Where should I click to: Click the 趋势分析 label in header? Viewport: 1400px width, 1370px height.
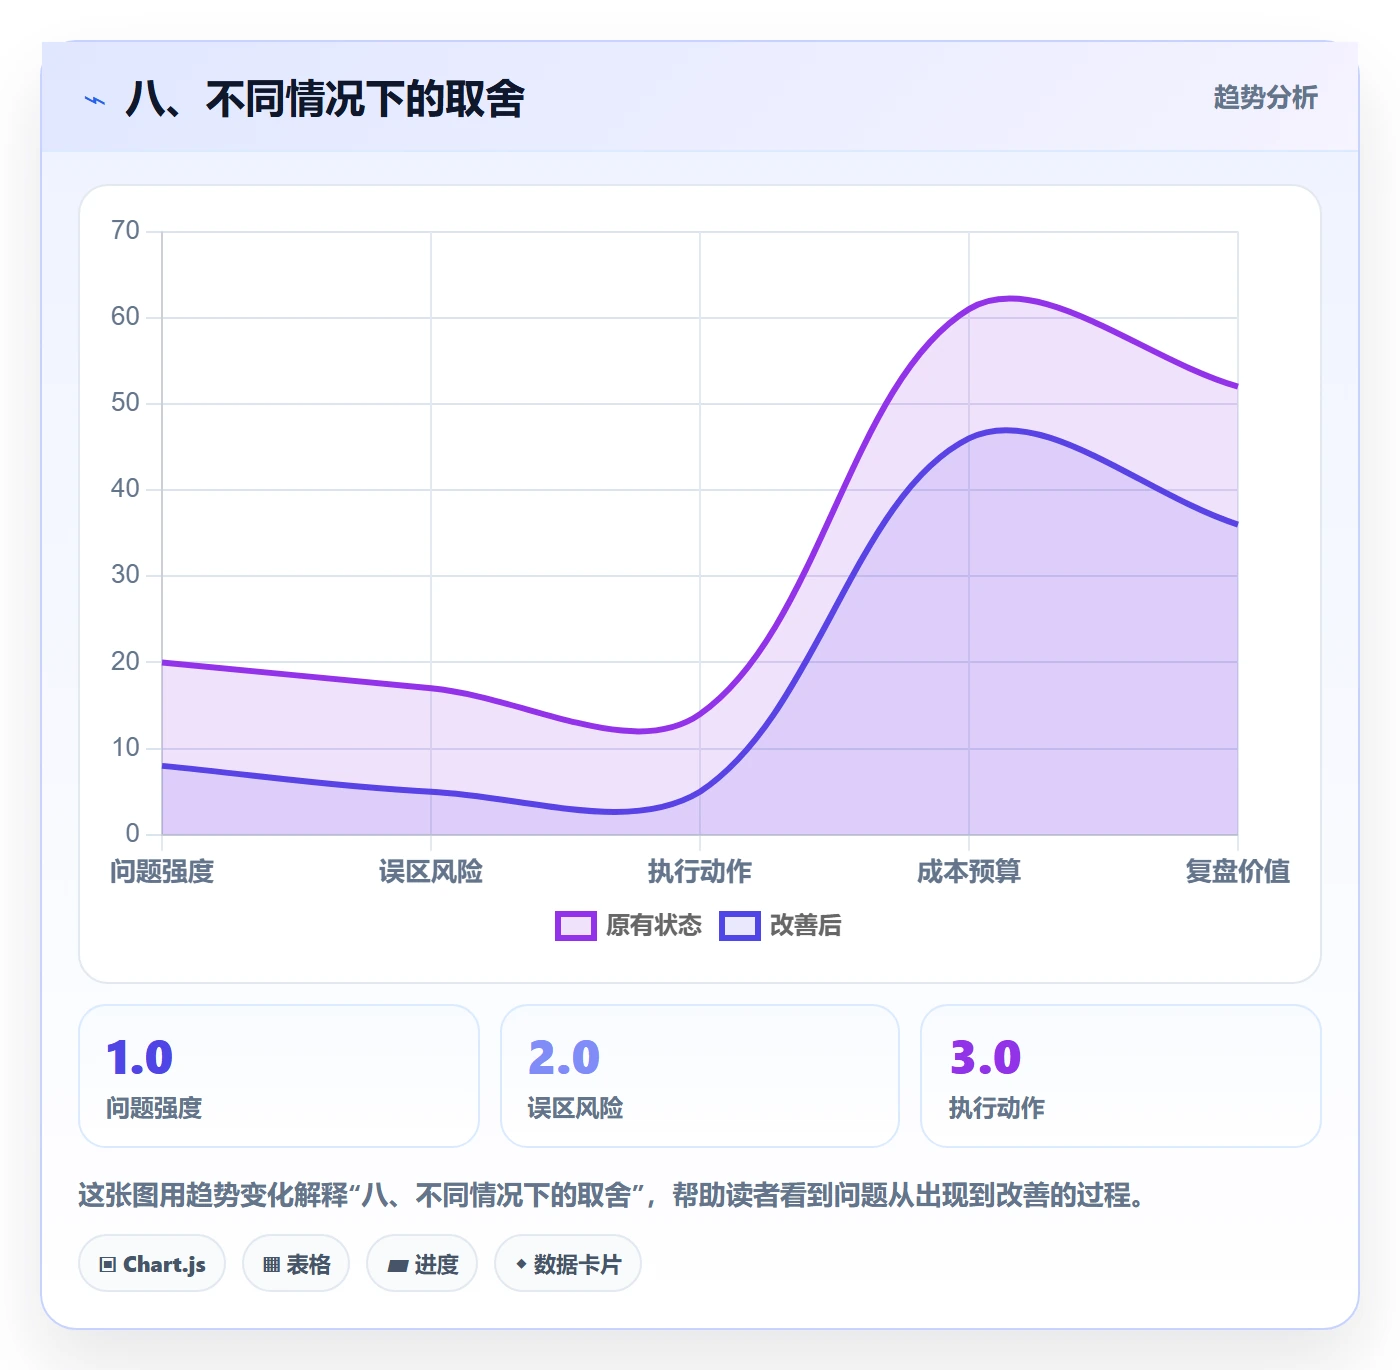coord(1266,98)
